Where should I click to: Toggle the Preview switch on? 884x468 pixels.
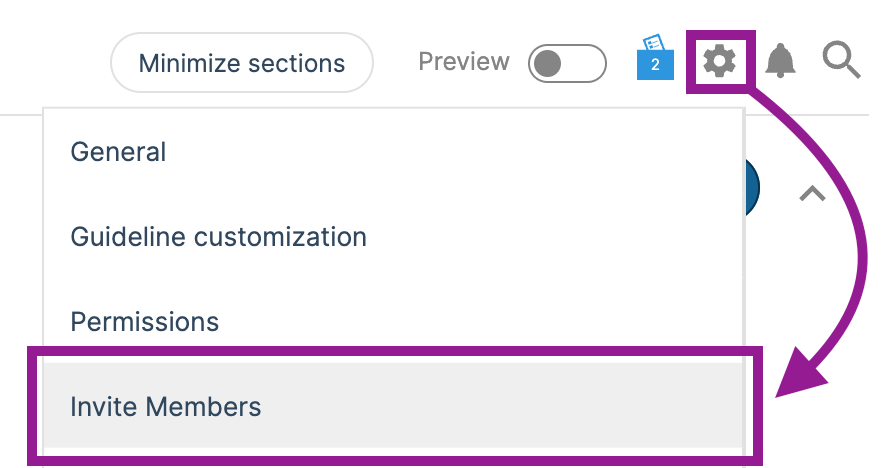click(x=567, y=63)
